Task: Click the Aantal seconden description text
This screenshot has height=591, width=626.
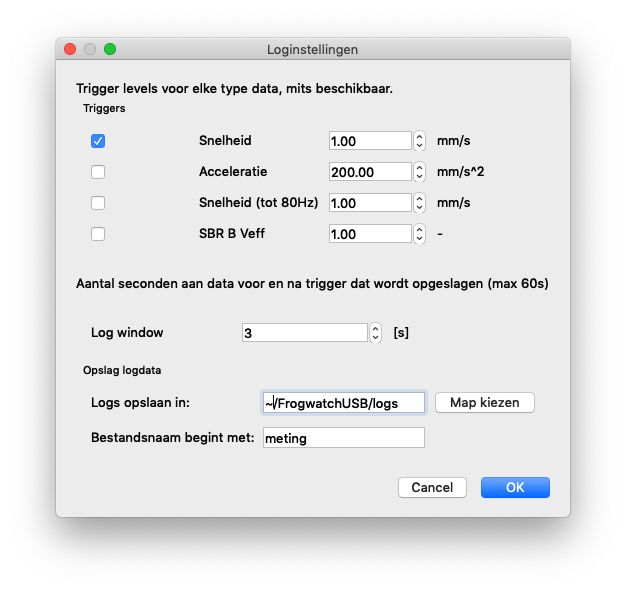Action: click(x=312, y=284)
